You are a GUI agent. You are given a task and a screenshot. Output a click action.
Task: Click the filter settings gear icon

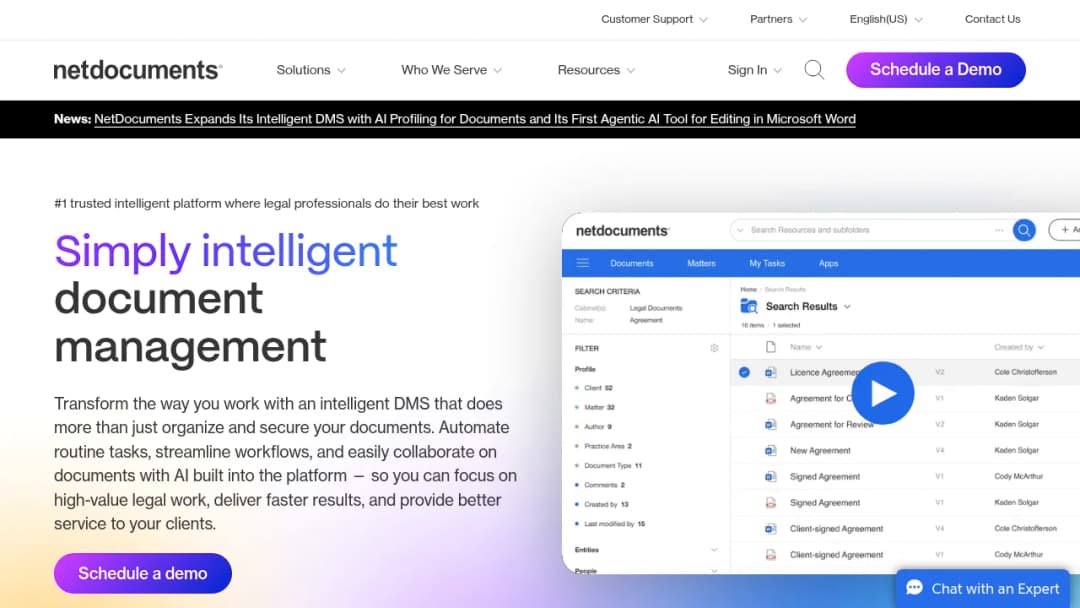(714, 348)
